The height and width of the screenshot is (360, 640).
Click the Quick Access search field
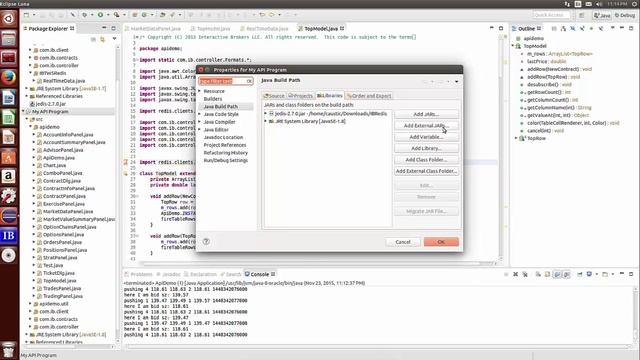551,15
